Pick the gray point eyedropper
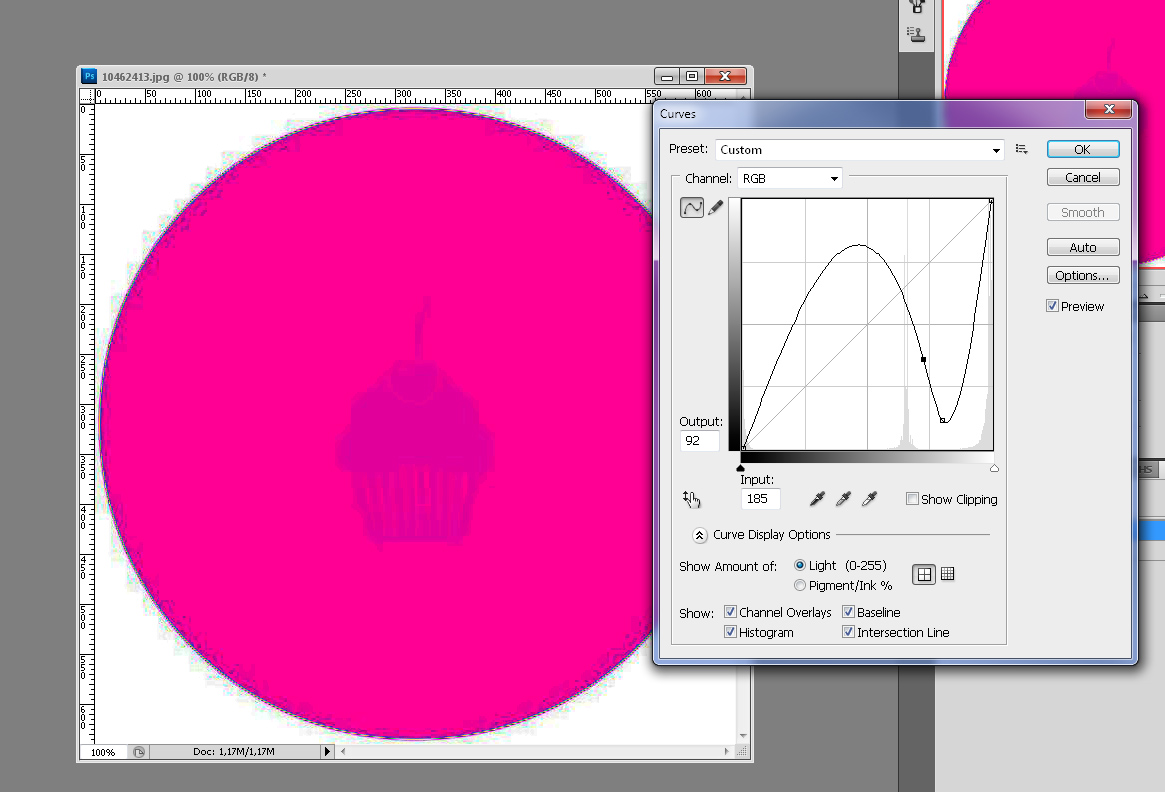The width and height of the screenshot is (1165, 792). 843,499
